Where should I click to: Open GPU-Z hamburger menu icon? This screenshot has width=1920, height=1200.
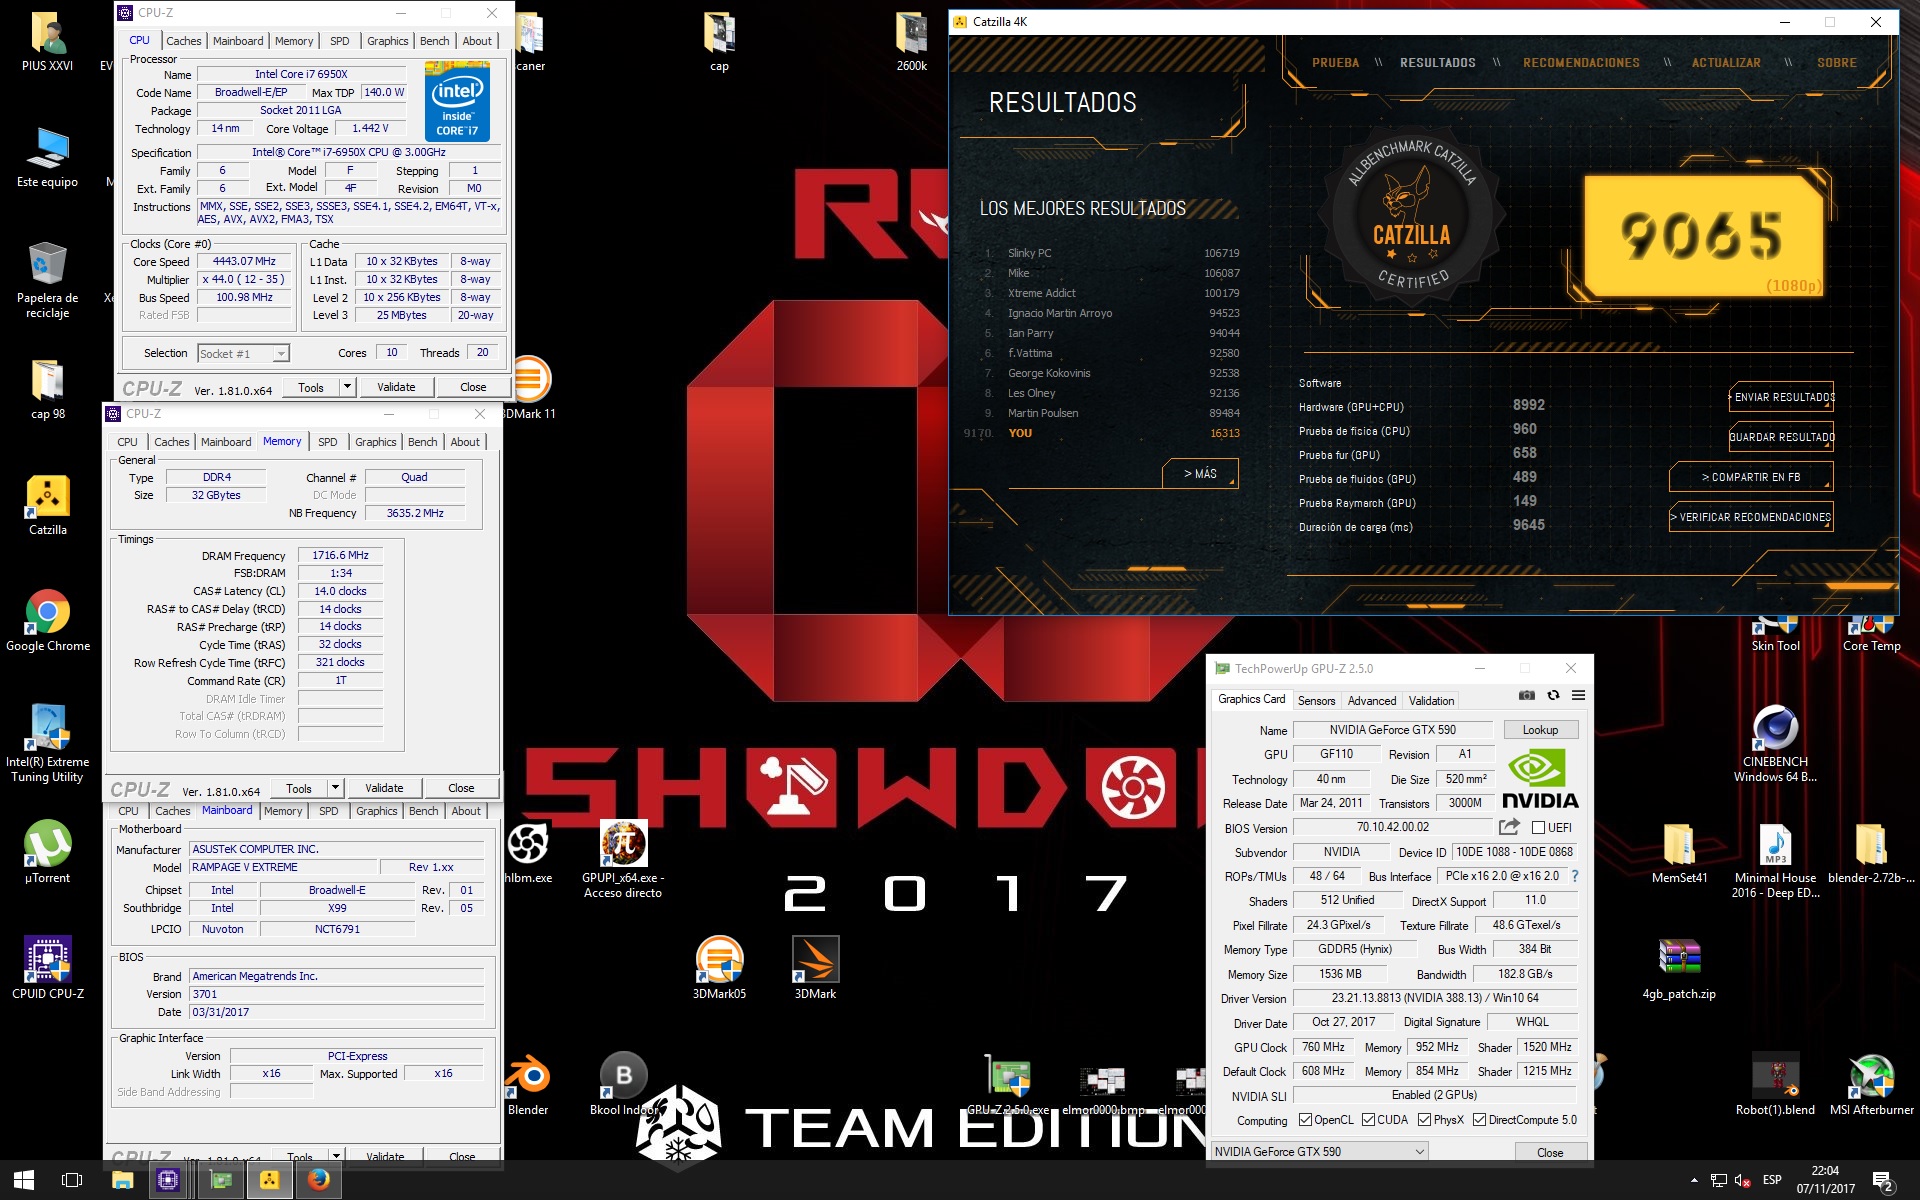click(1578, 695)
